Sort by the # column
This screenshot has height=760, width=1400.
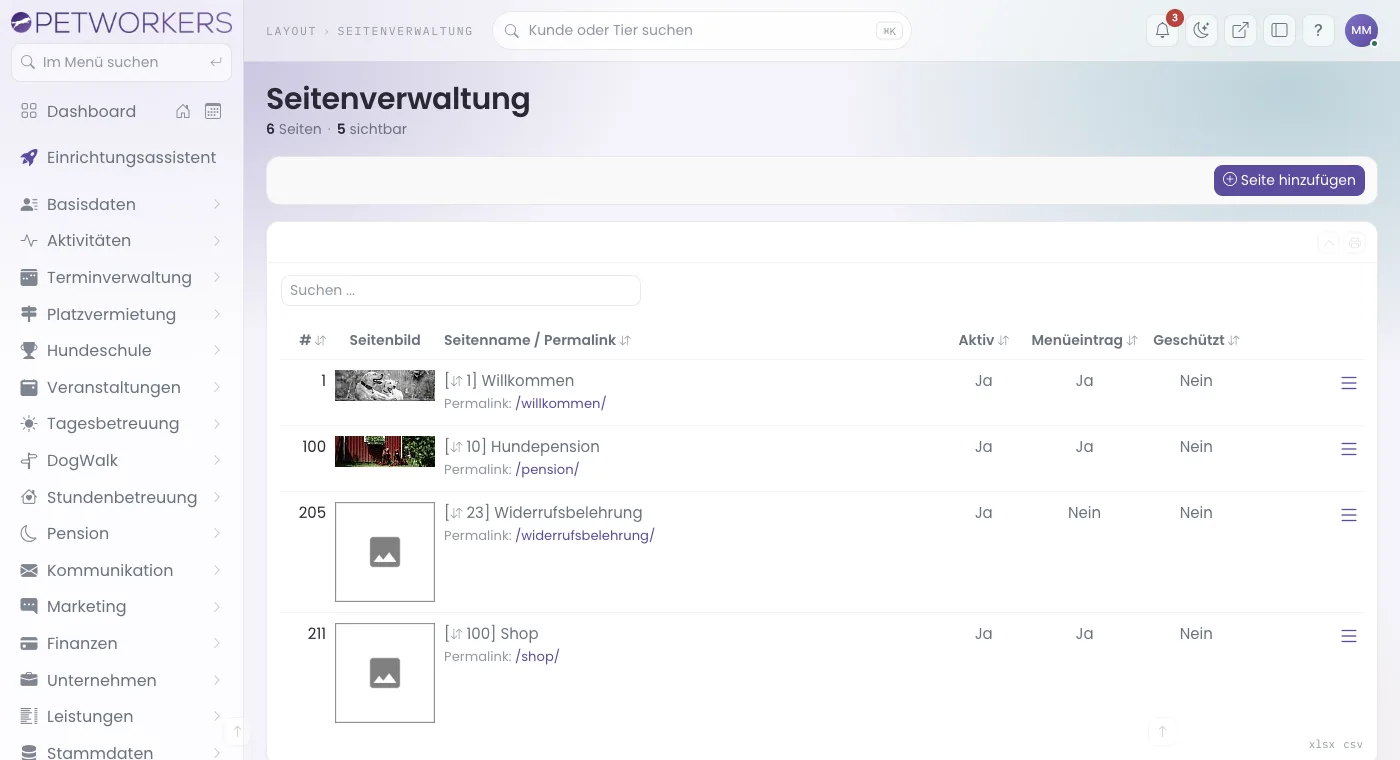click(313, 340)
